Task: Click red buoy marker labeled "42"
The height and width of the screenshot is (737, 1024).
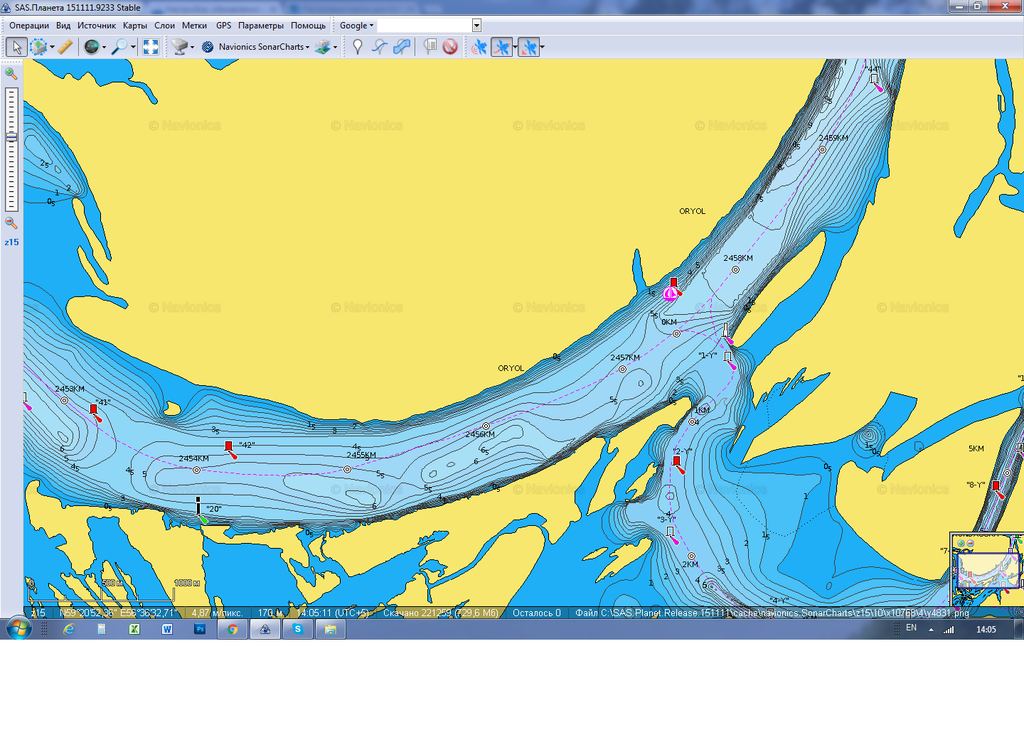Action: 229,447
